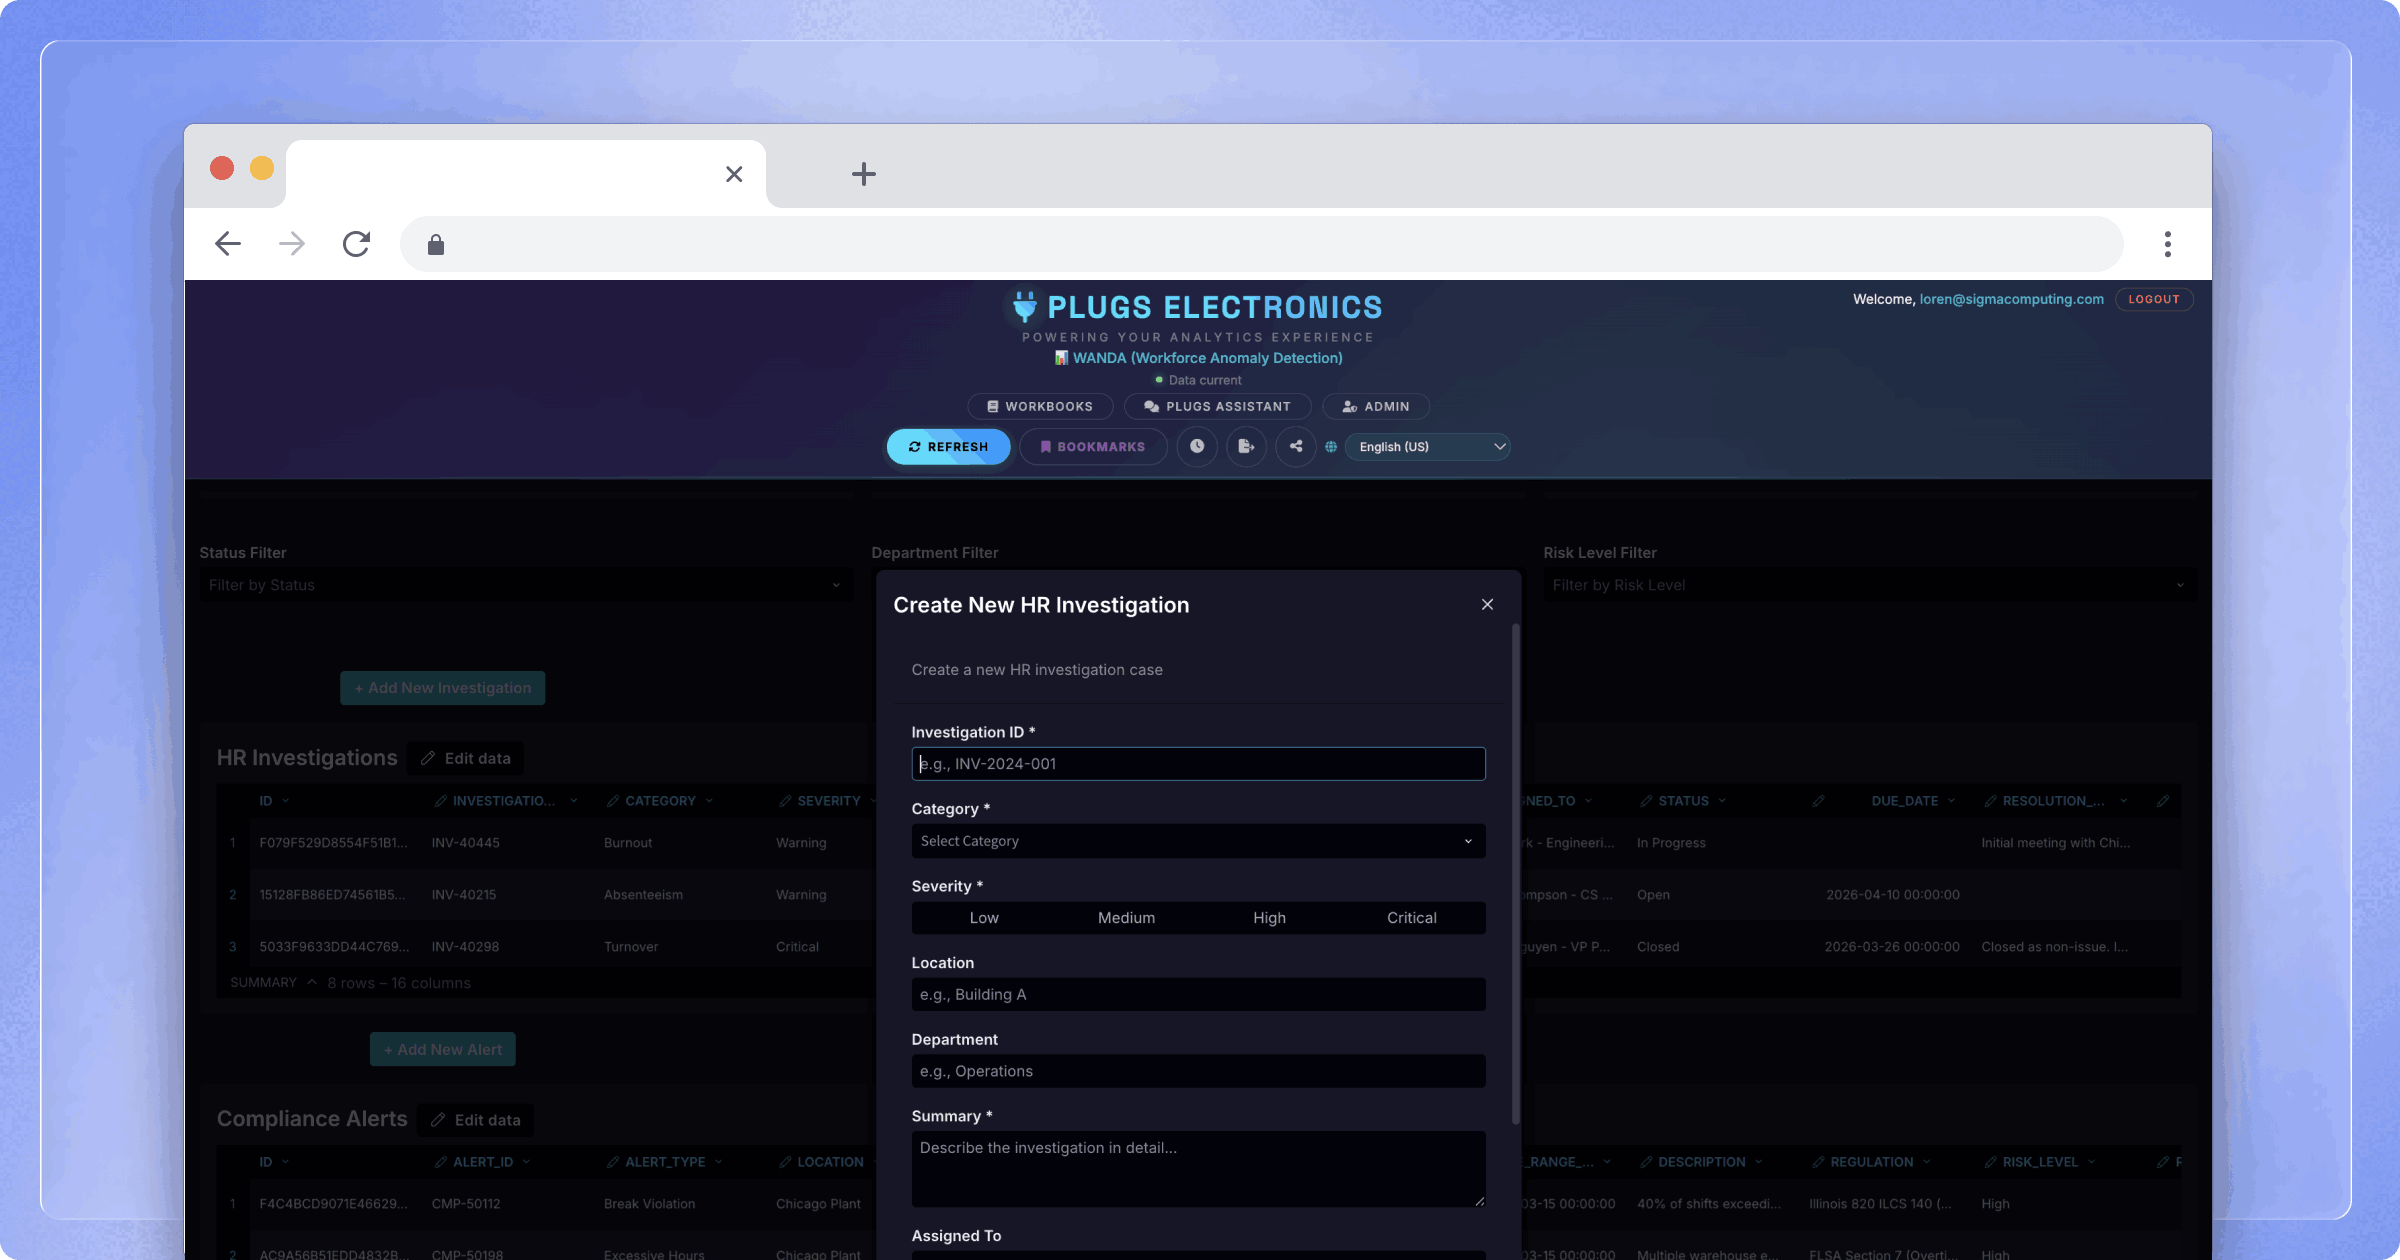This screenshot has width=2400, height=1260.
Task: Click the Logout button
Action: coord(2153,299)
